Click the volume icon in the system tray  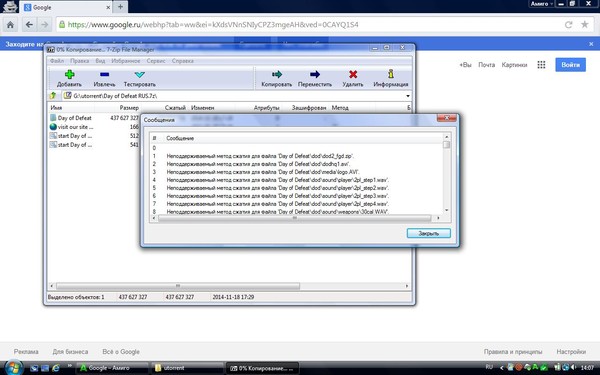[573, 367]
